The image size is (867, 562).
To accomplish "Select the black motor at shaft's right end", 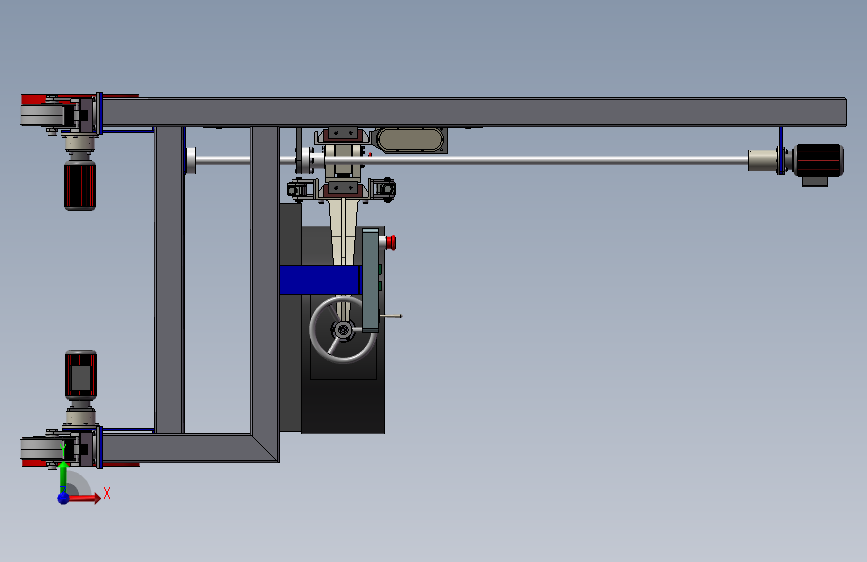I will coord(818,161).
